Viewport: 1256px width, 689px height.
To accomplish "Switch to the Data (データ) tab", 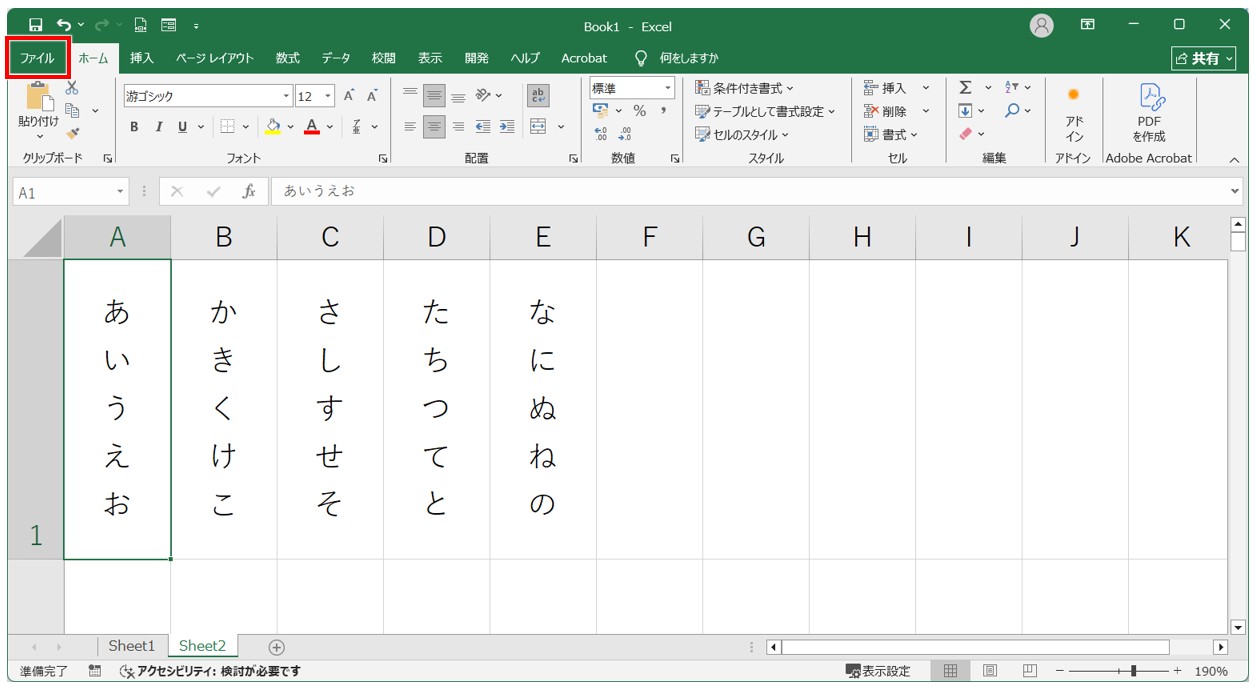I will pos(336,58).
